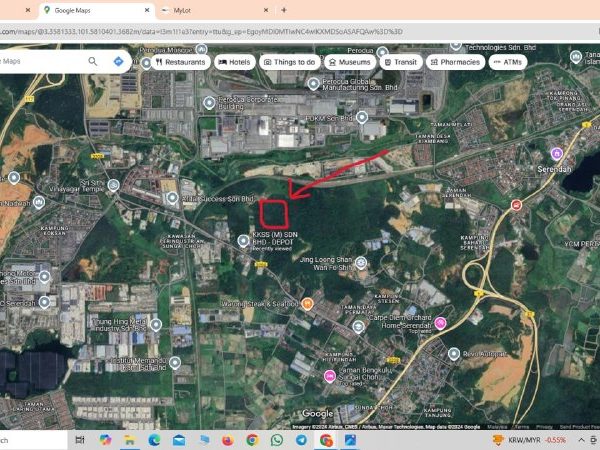Click the Google logo on the map

[318, 414]
